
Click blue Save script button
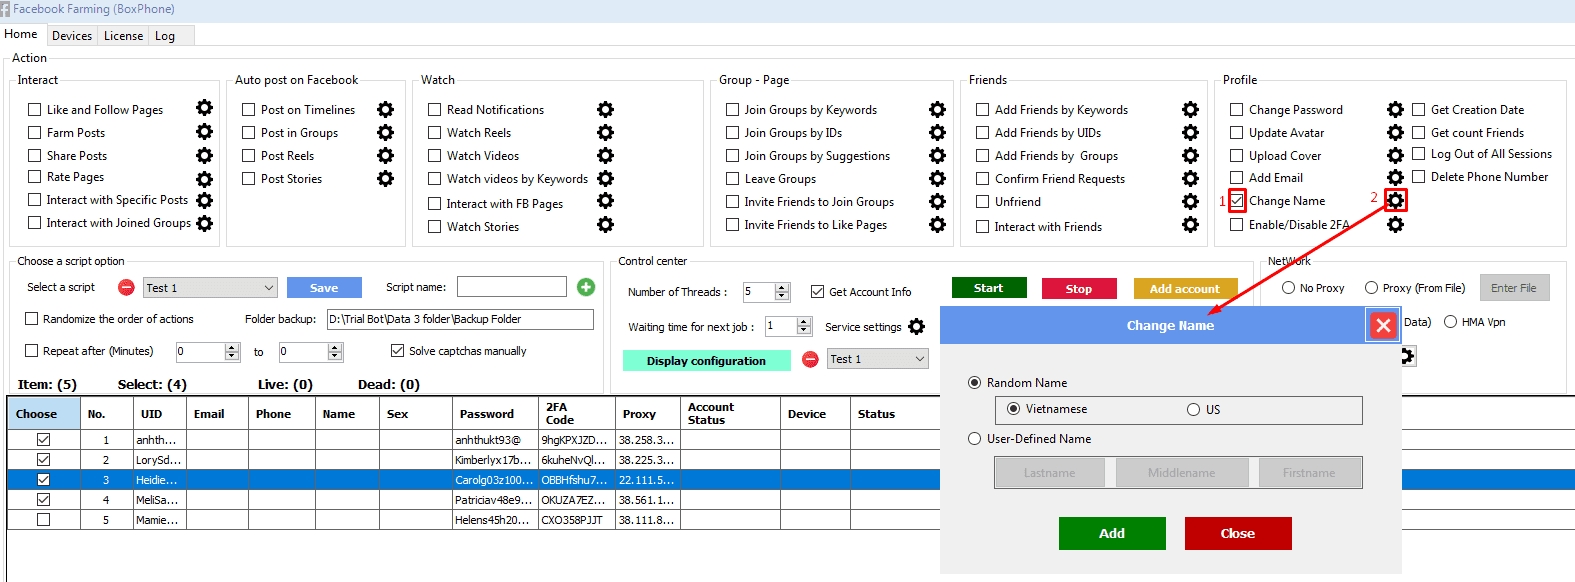pyautogui.click(x=324, y=287)
